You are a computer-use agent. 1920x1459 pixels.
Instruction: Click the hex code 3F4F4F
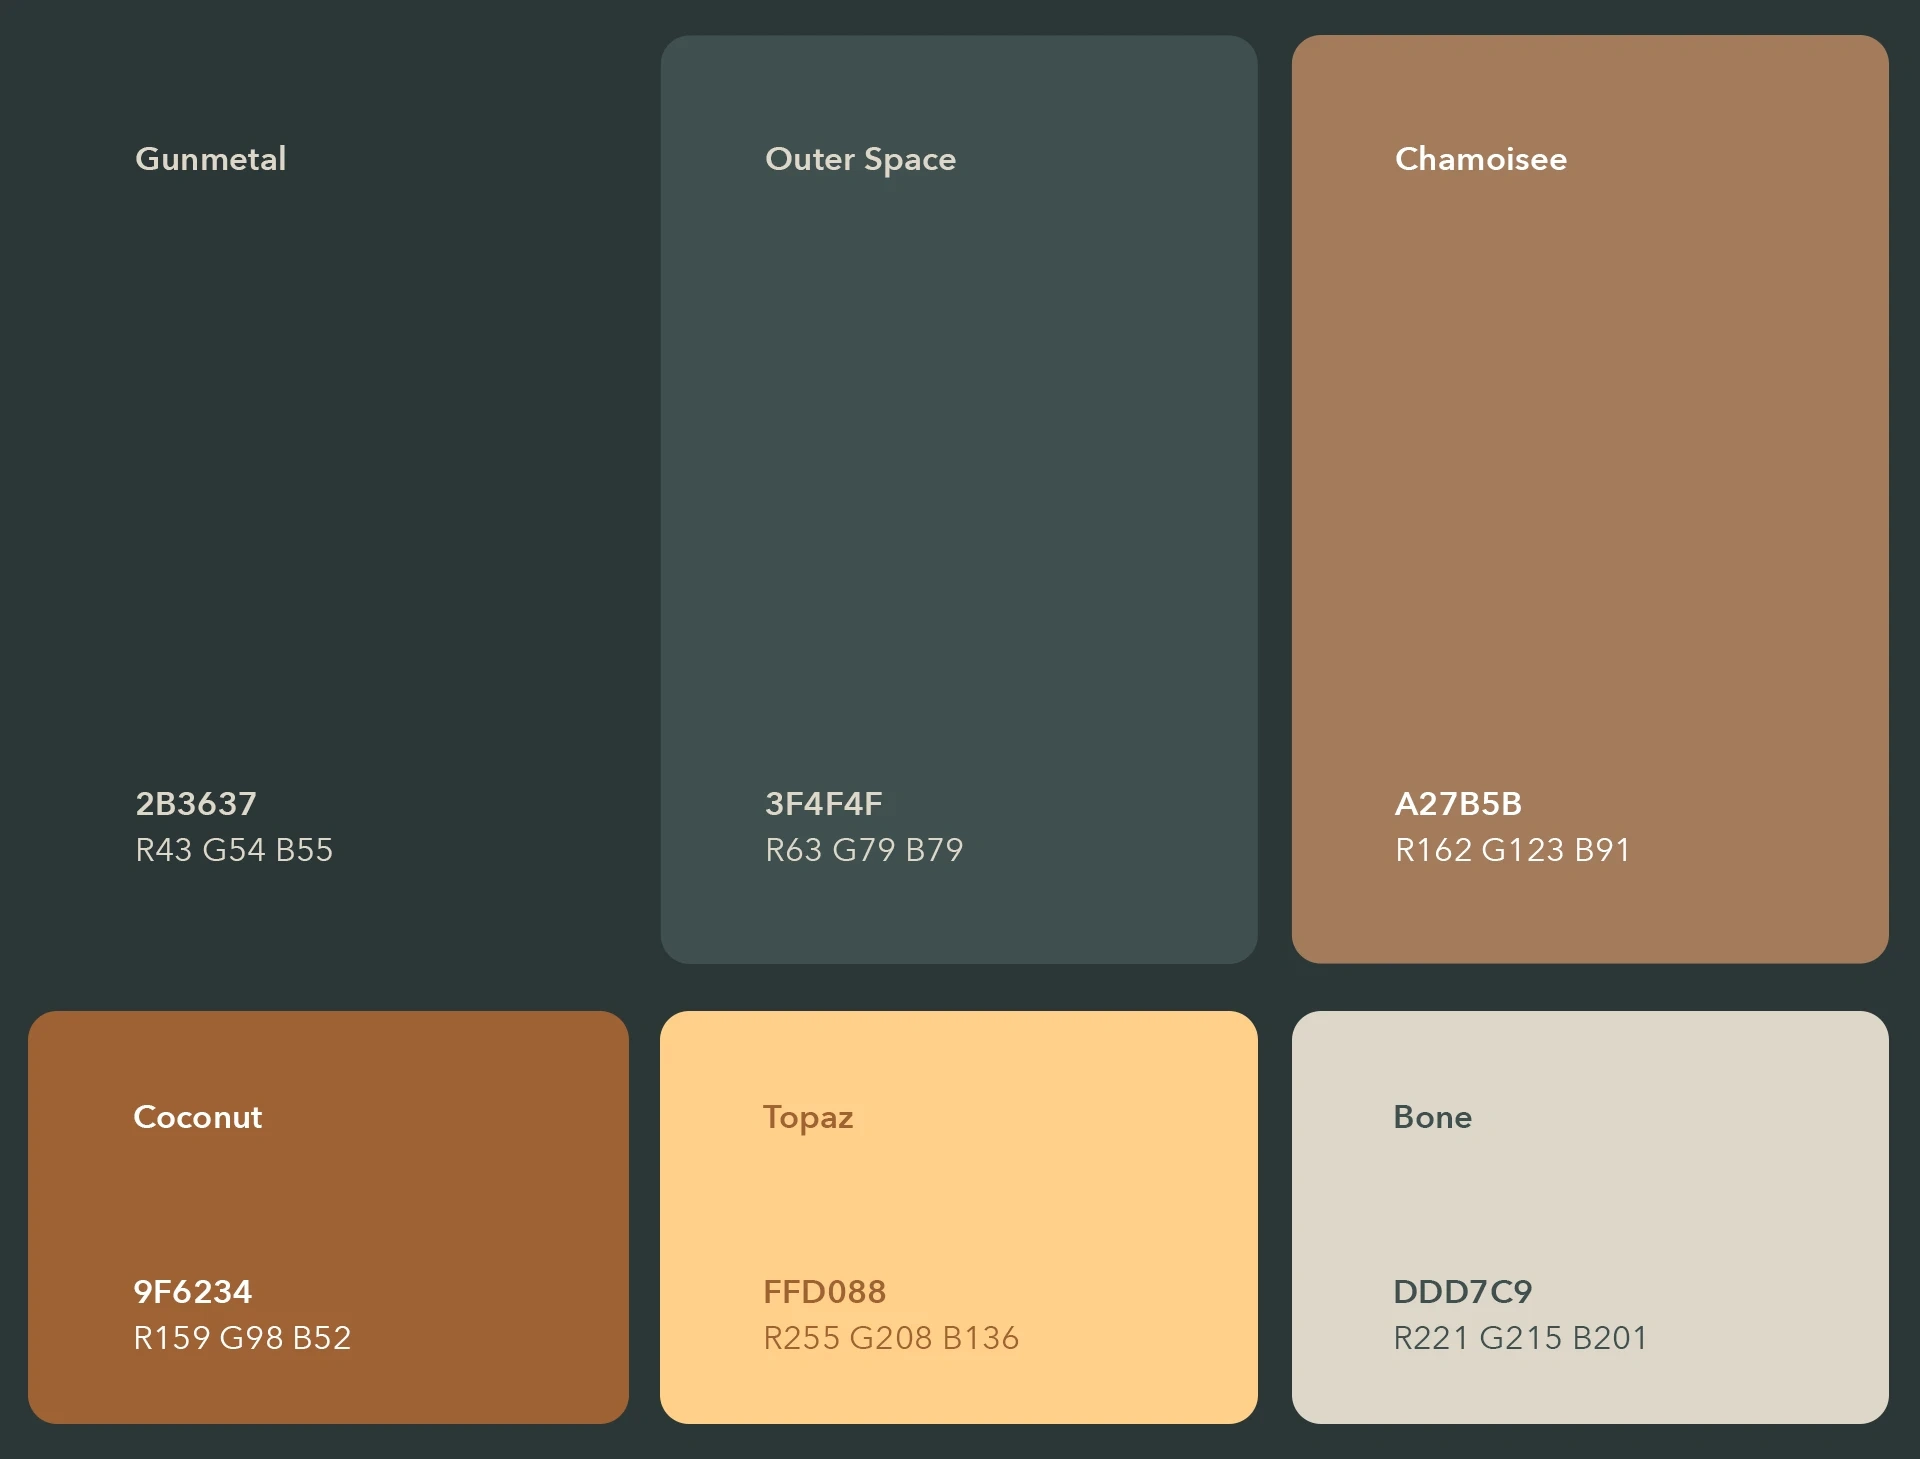(x=823, y=803)
